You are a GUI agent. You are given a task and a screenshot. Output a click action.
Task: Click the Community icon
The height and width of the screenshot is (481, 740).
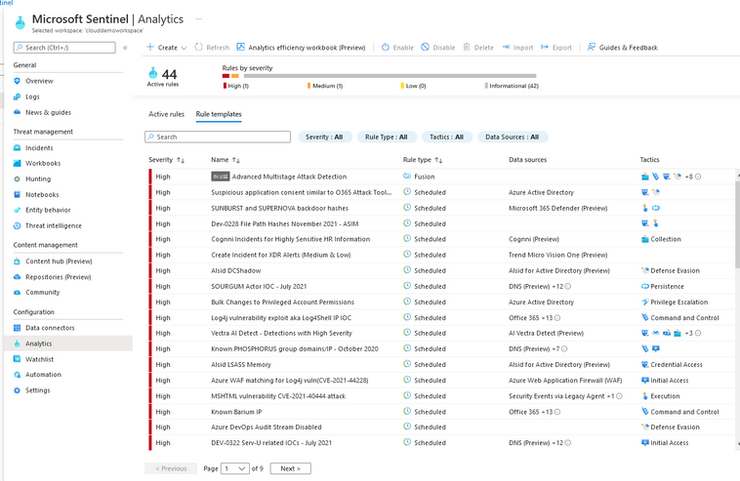tap(17, 292)
